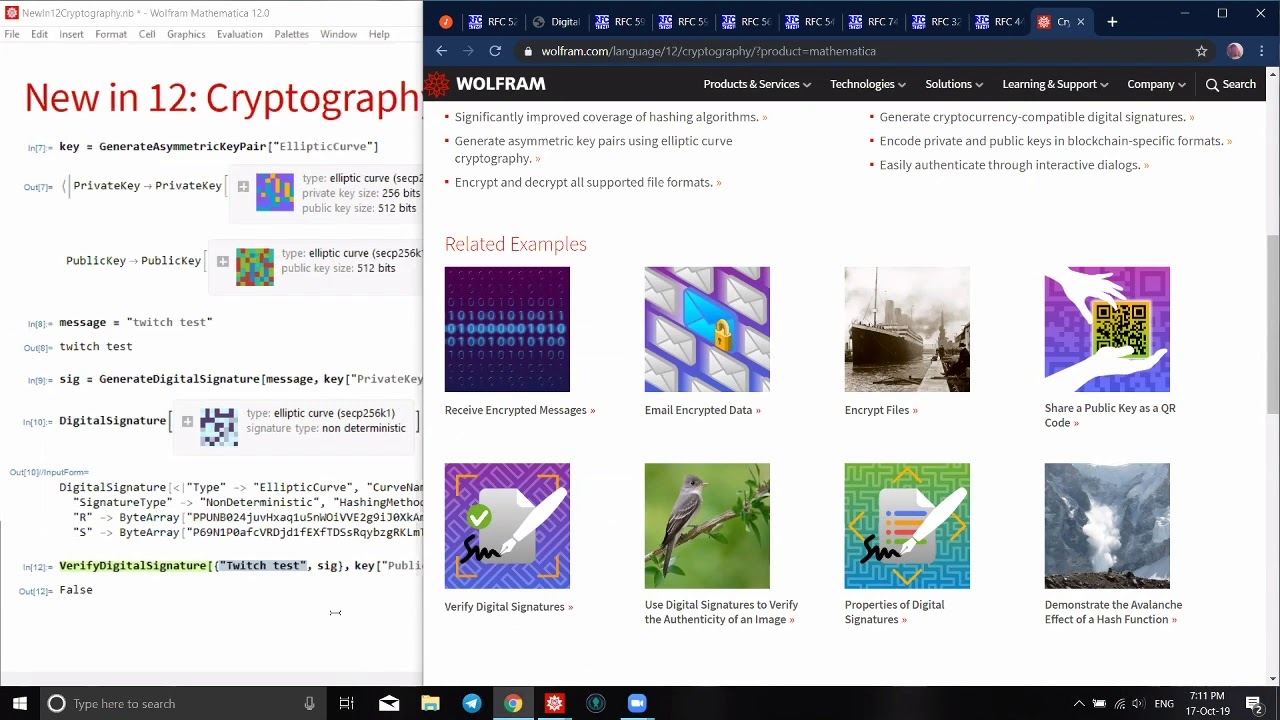
Task: Click the web page vertical scrollbar
Action: coord(1273,375)
